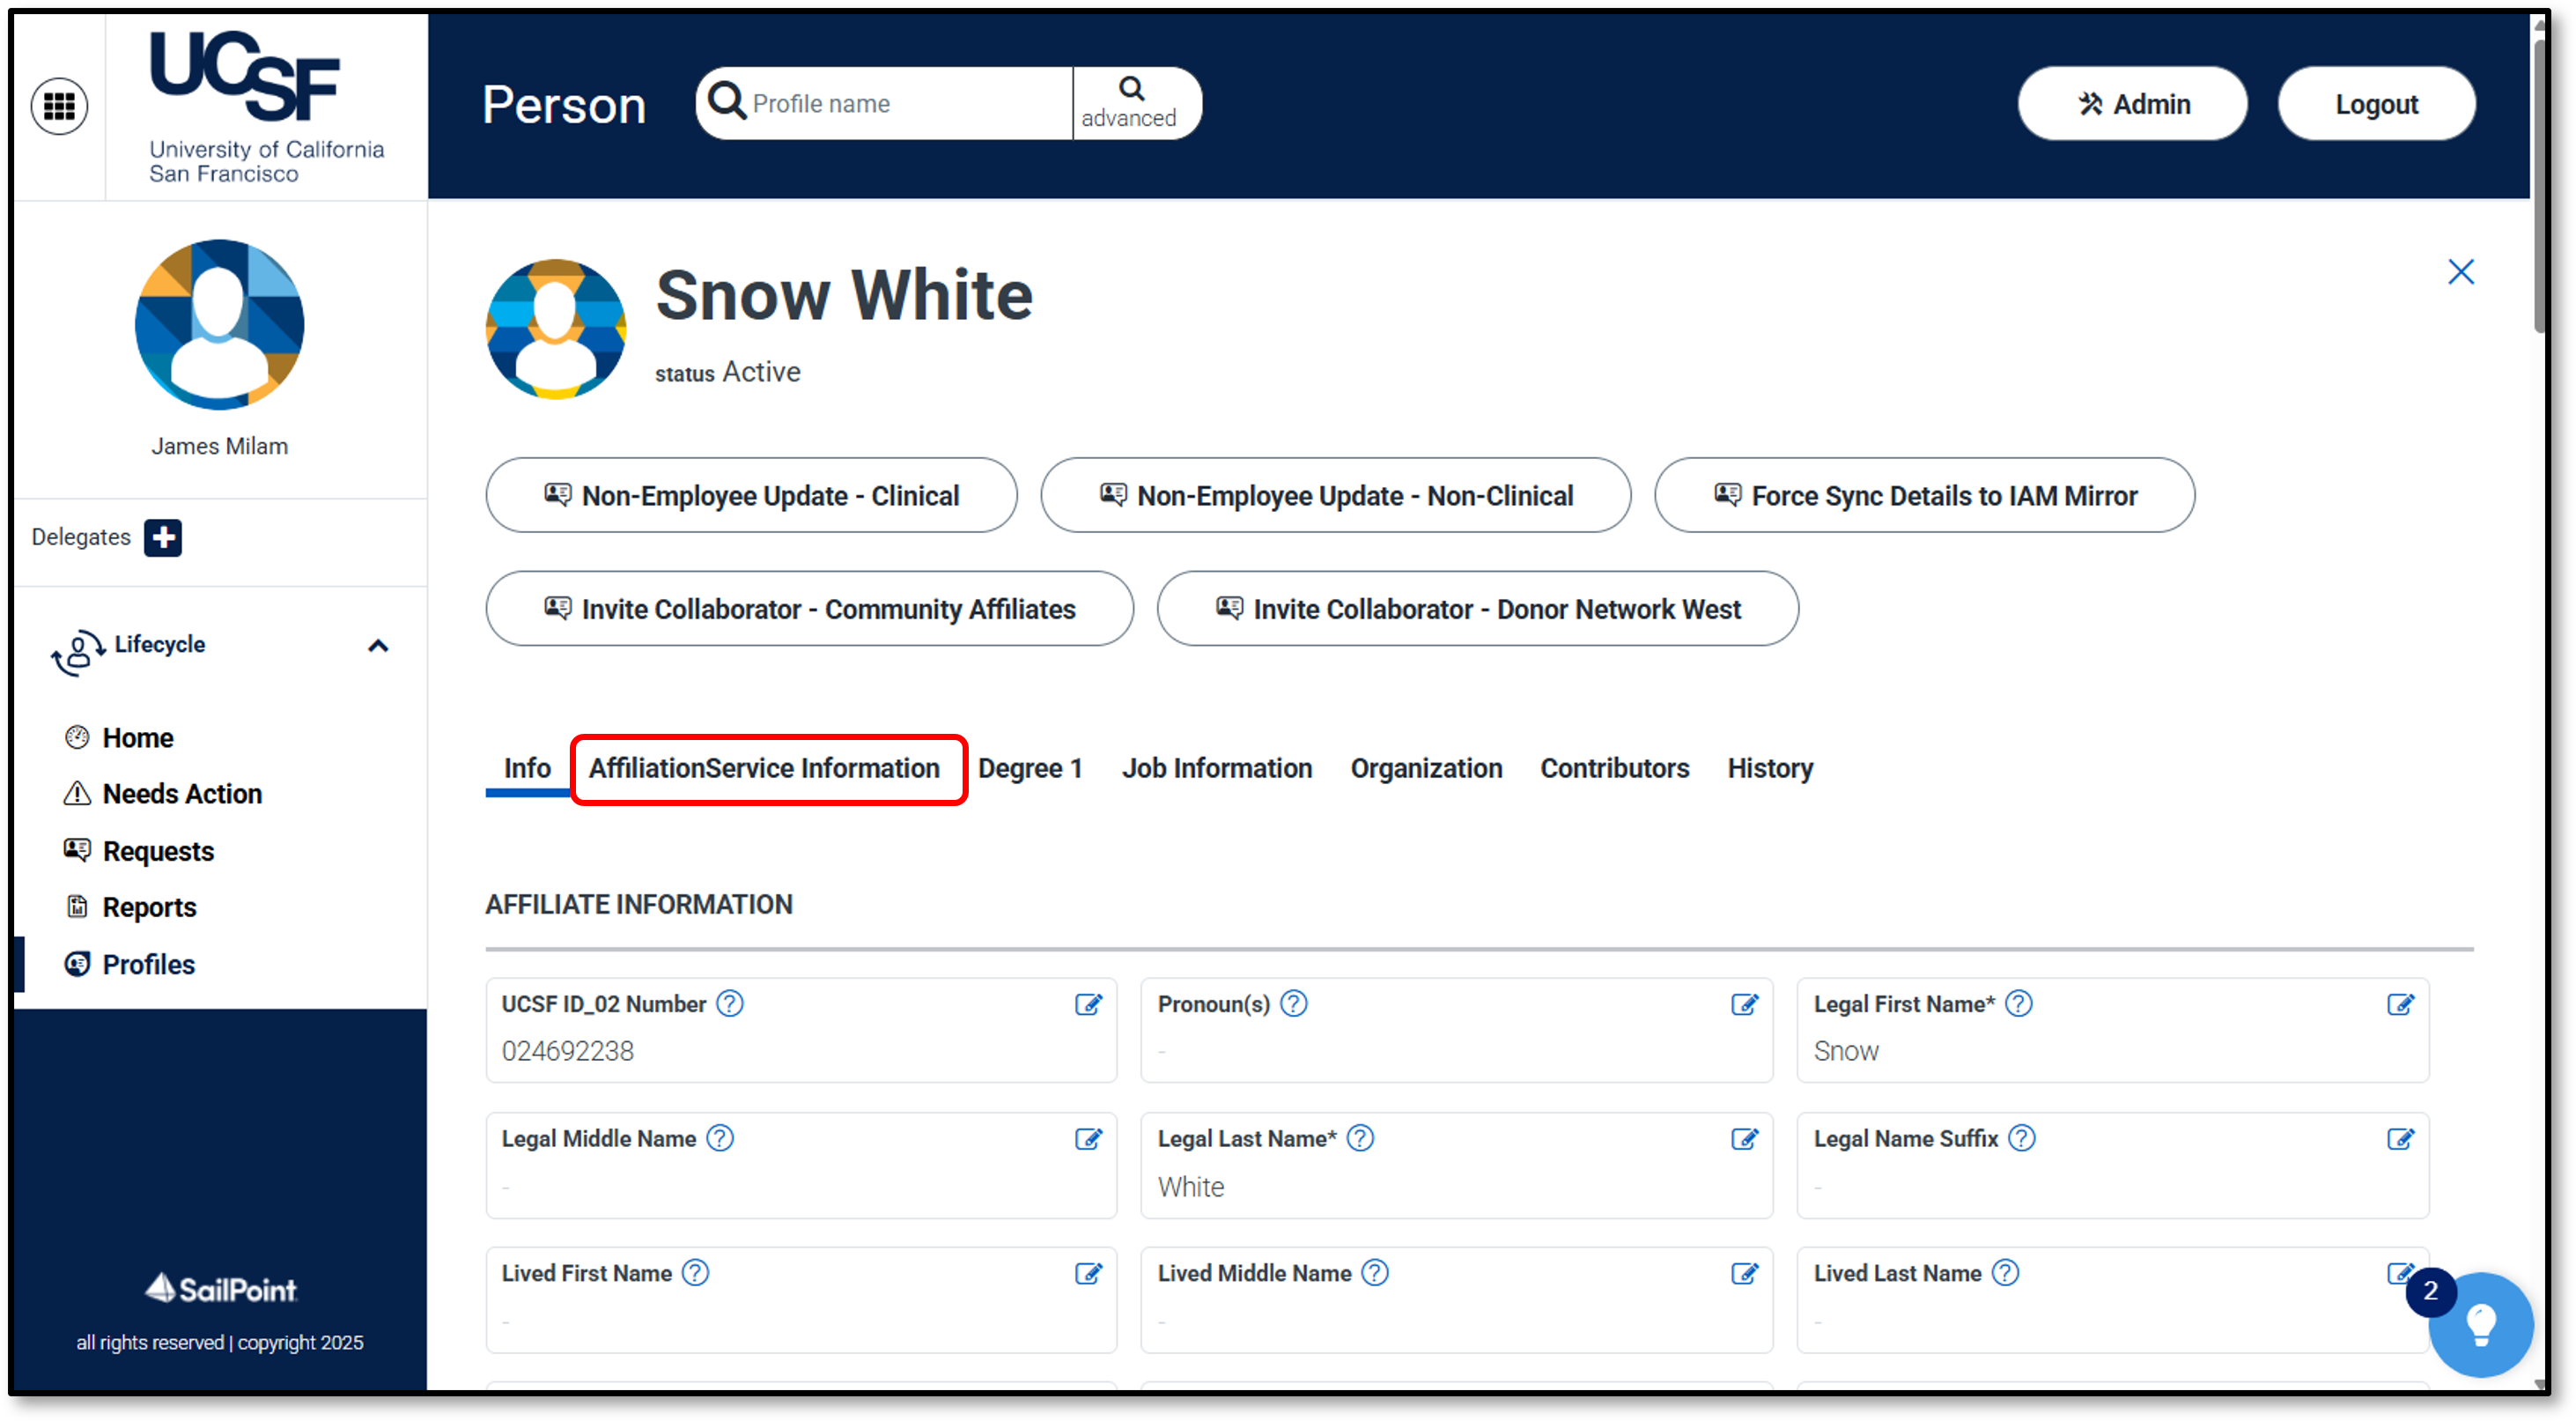Click Force Sync Details to IAM Mirror

click(x=1923, y=496)
